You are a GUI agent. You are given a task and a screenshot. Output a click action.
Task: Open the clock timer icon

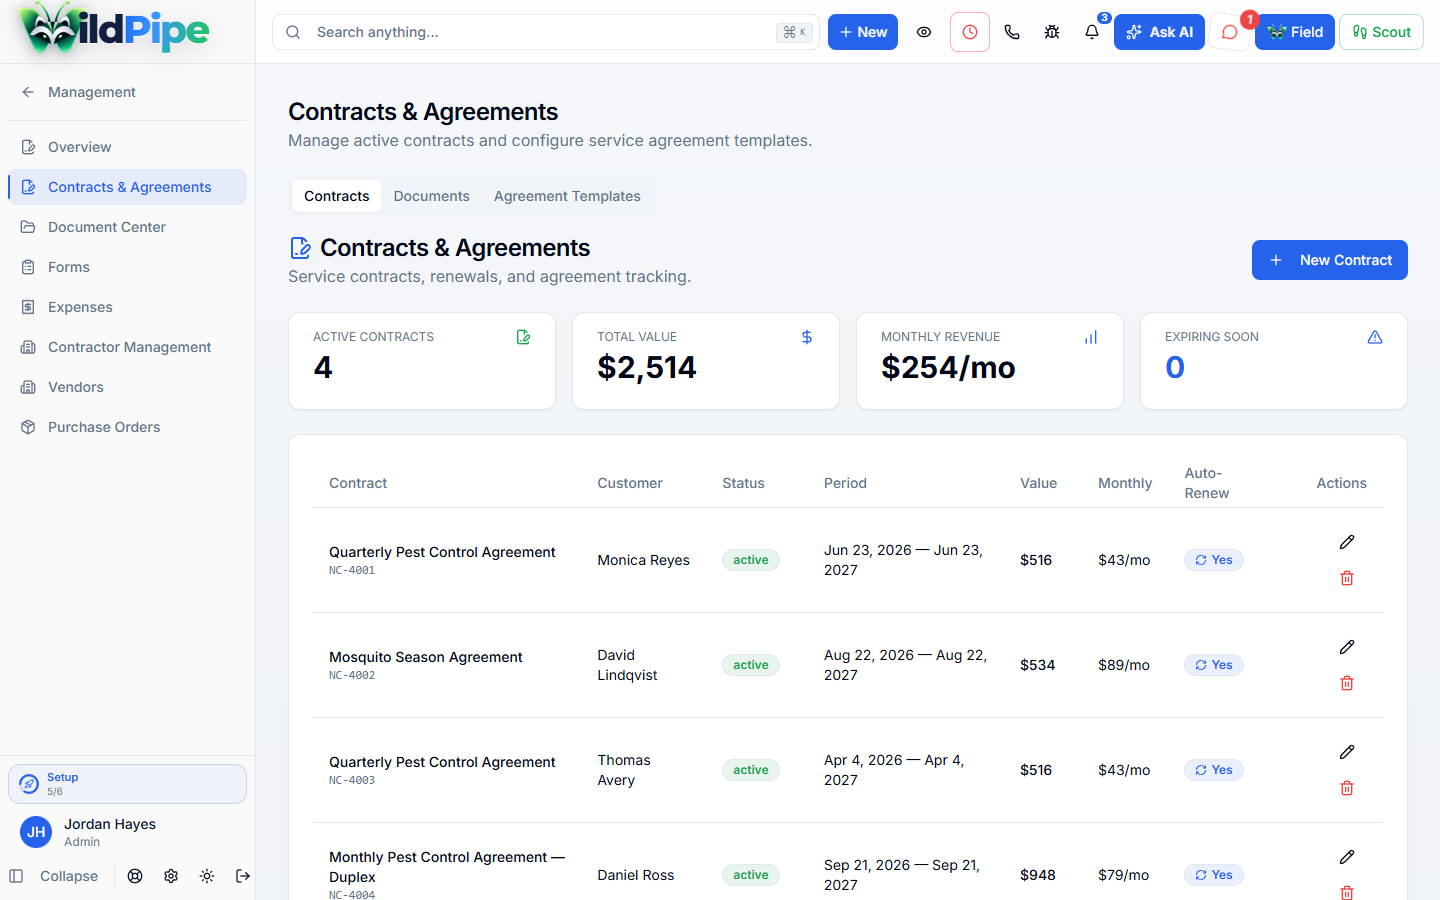[x=970, y=32]
